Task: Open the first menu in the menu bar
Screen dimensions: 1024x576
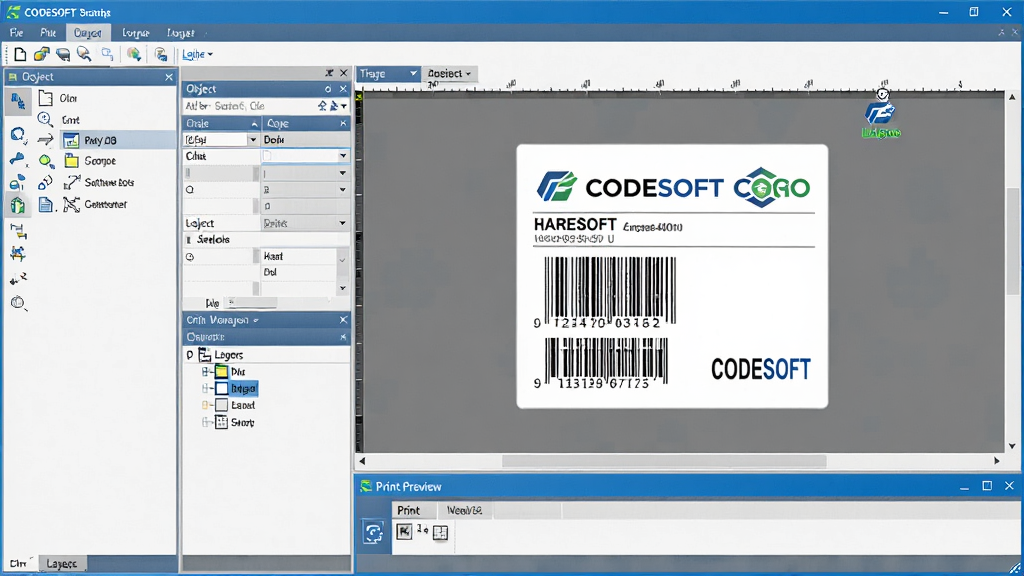Action: pyautogui.click(x=16, y=33)
